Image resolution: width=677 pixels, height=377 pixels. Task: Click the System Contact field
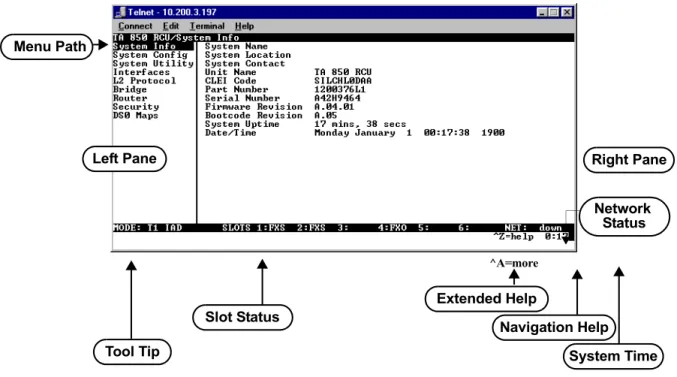click(245, 63)
